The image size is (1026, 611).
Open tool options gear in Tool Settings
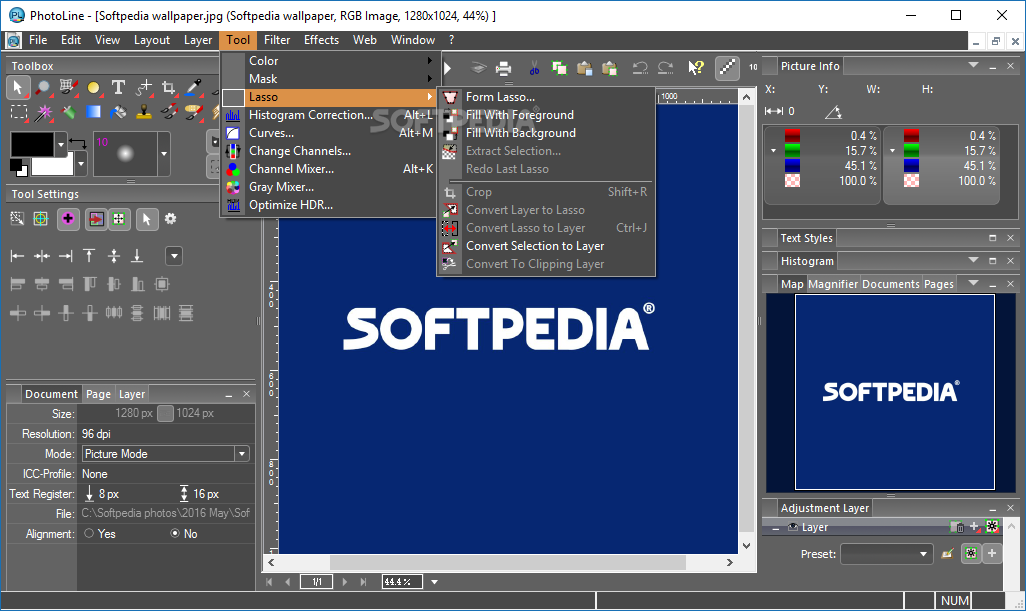pyautogui.click(x=171, y=219)
